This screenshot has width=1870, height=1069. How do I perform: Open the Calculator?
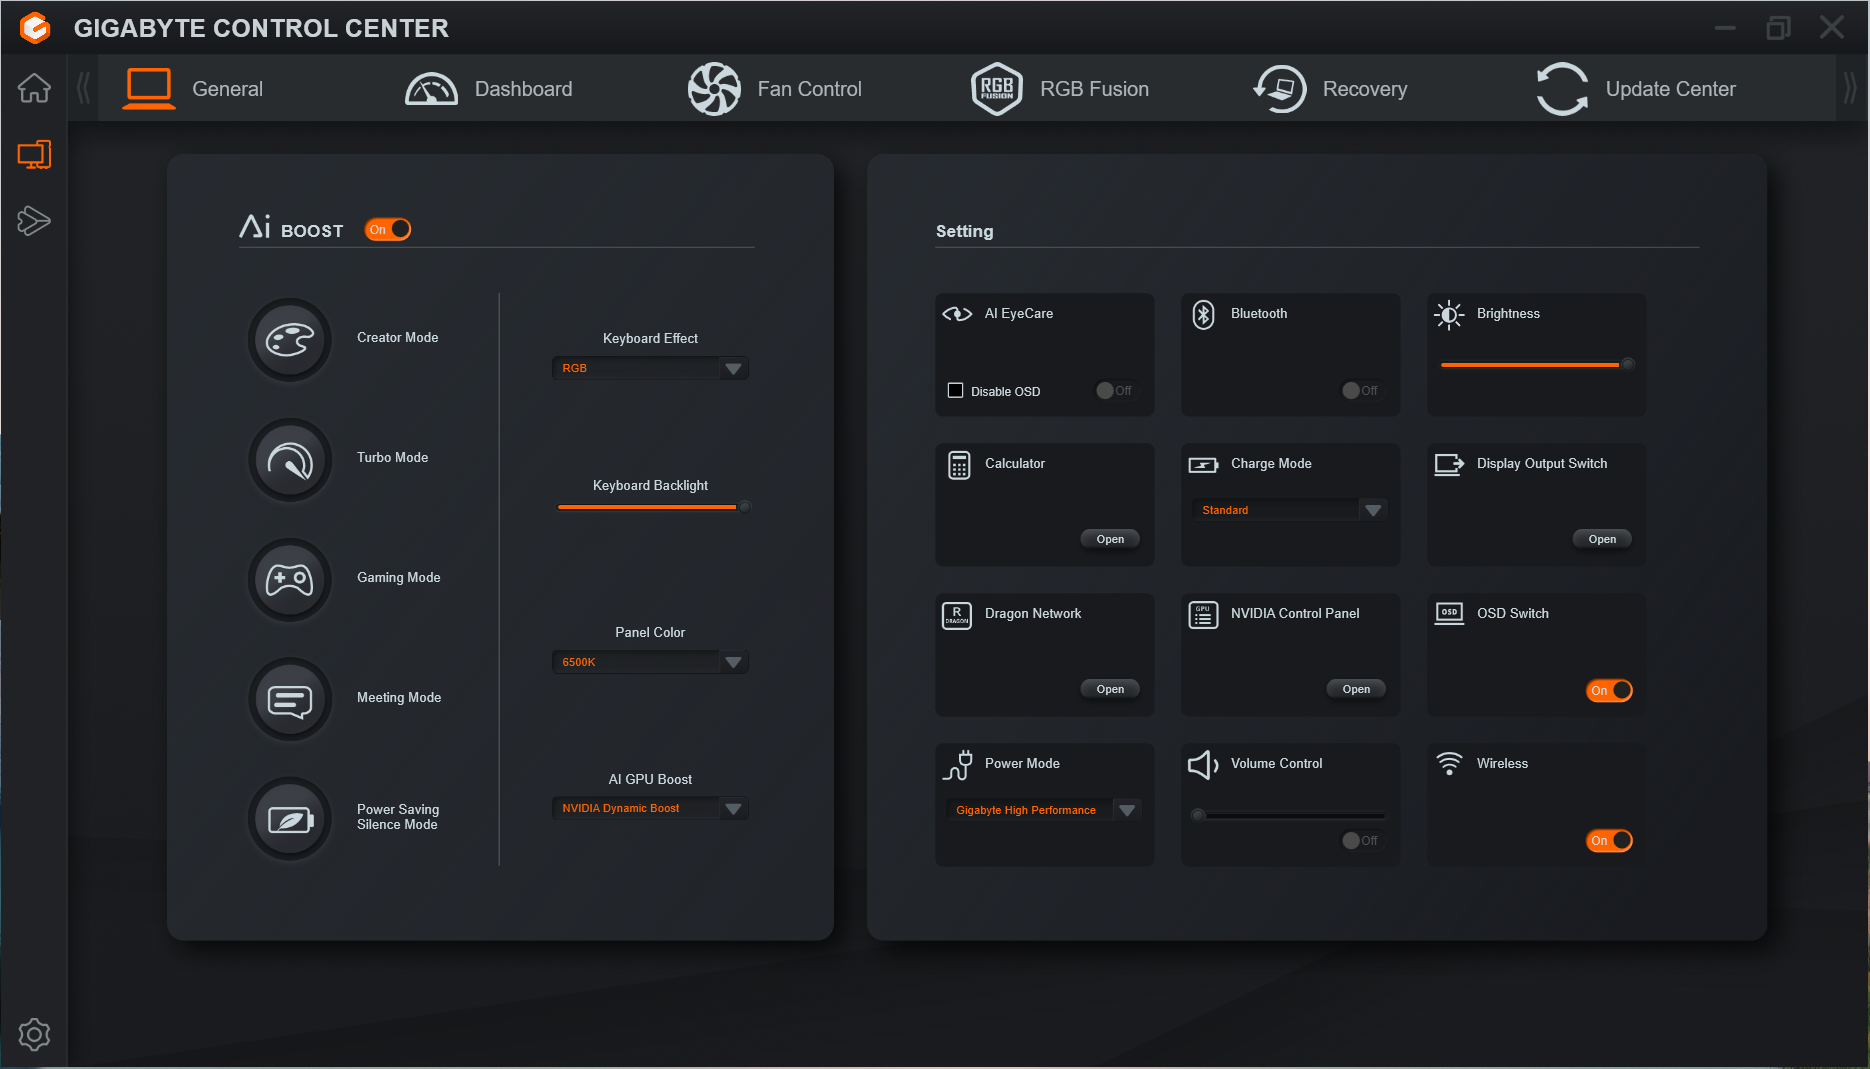click(1110, 539)
